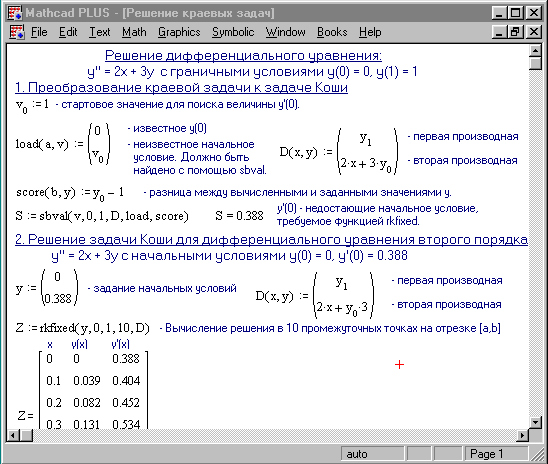Click the 'известное y(0)' comment
The image size is (548, 464).
(167, 129)
